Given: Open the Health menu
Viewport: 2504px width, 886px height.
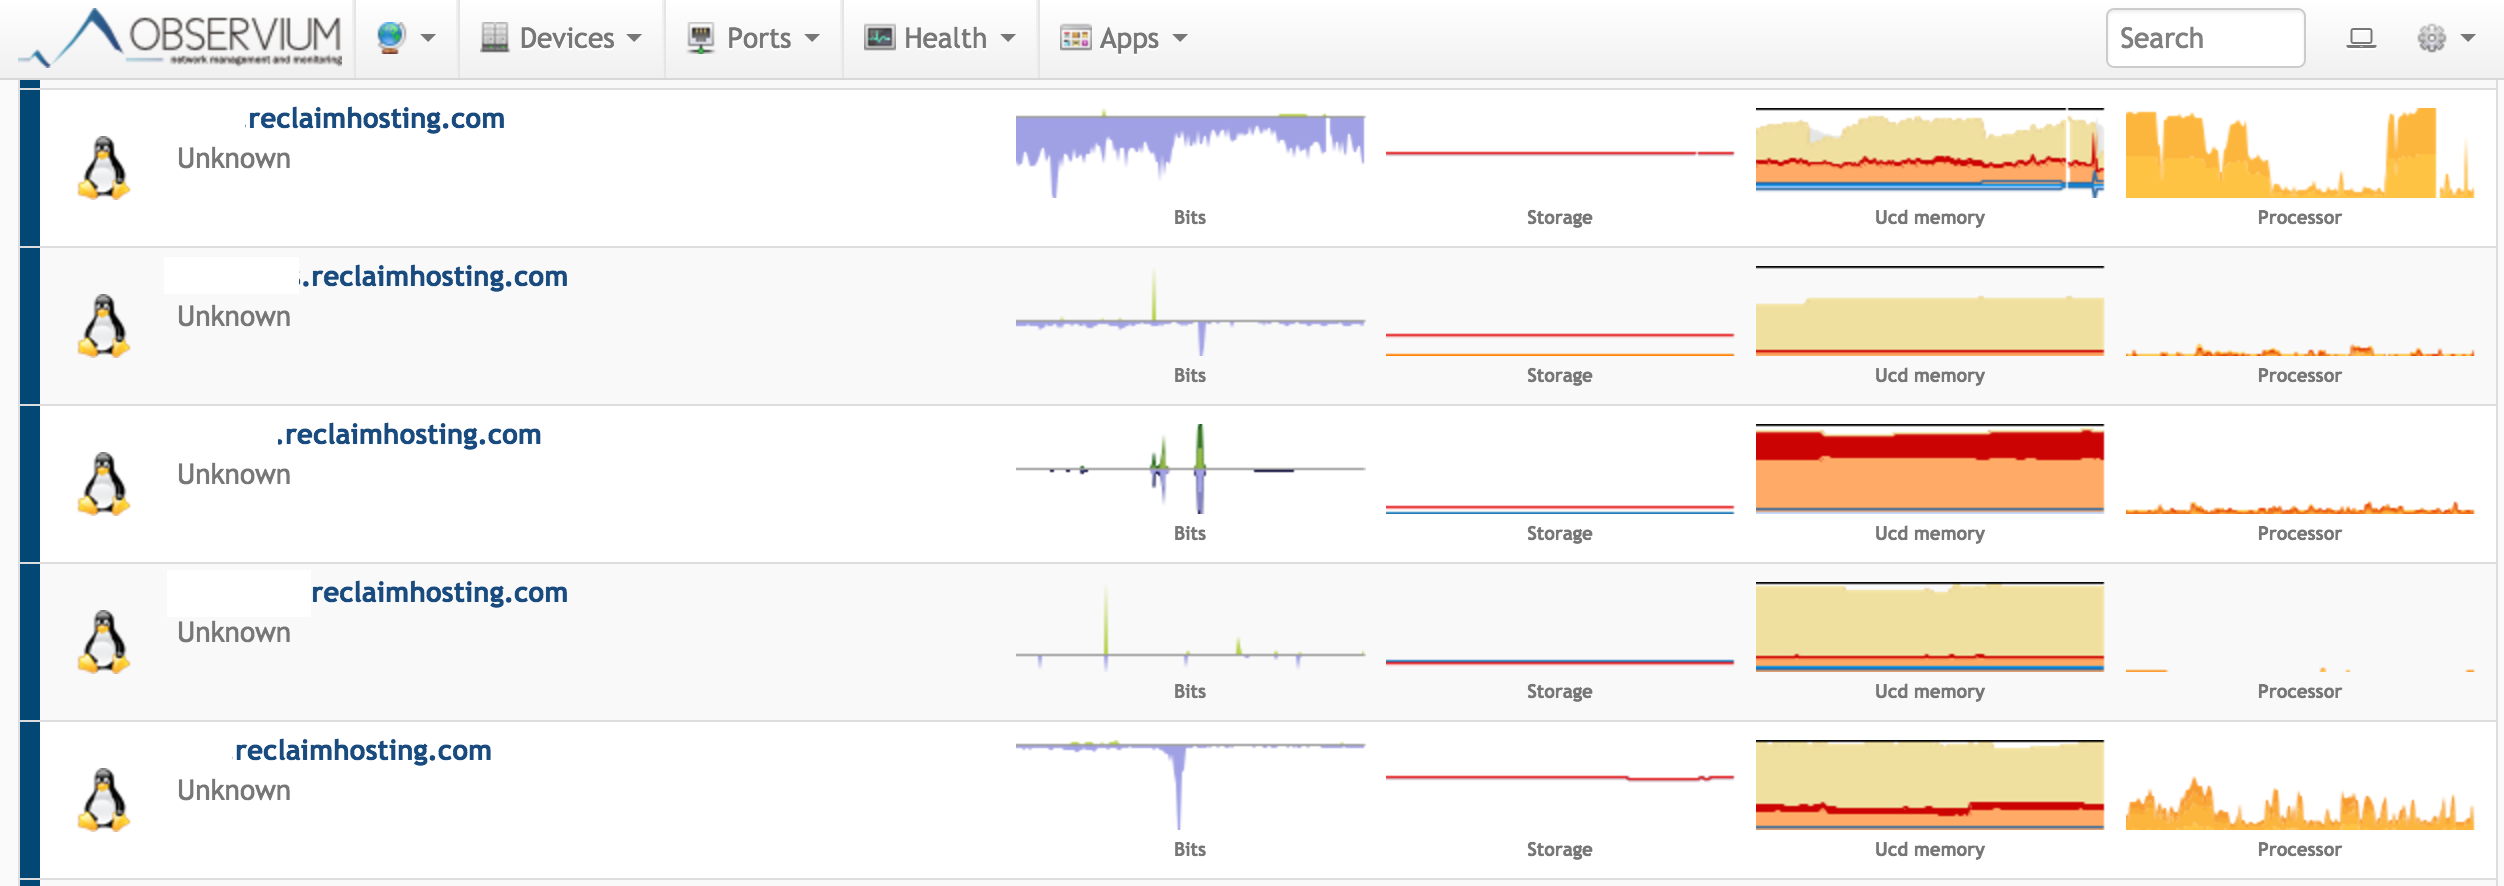Looking at the screenshot, I should tap(940, 38).
